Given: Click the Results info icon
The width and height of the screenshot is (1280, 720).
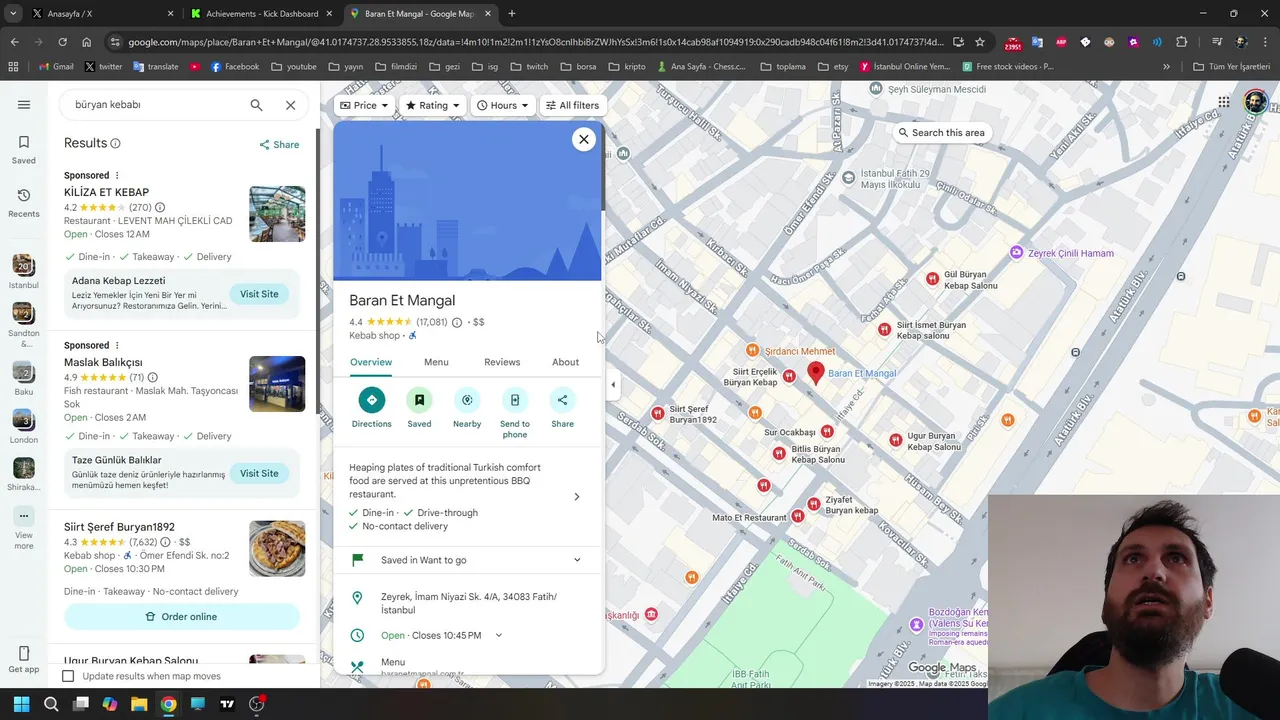Looking at the screenshot, I should [x=115, y=144].
